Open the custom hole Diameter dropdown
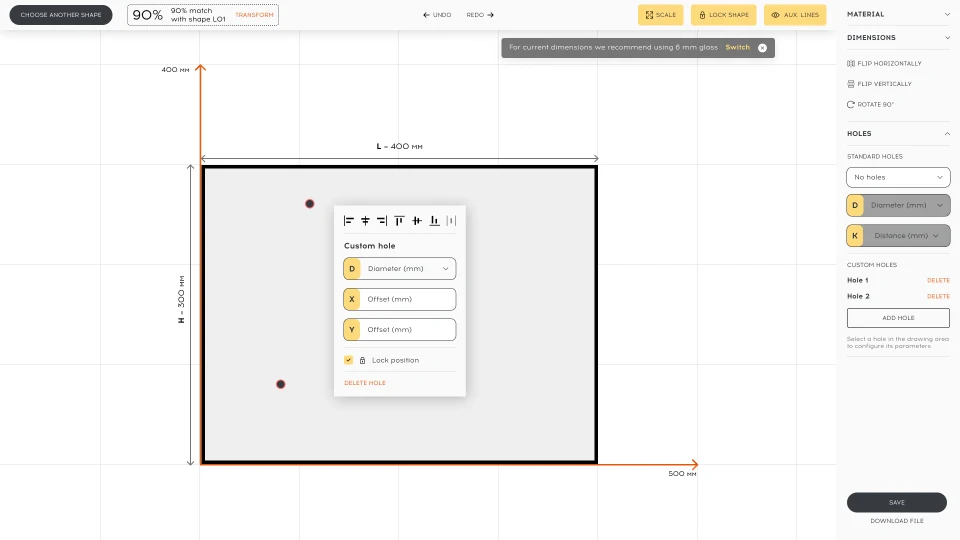960x540 pixels. tap(400, 269)
